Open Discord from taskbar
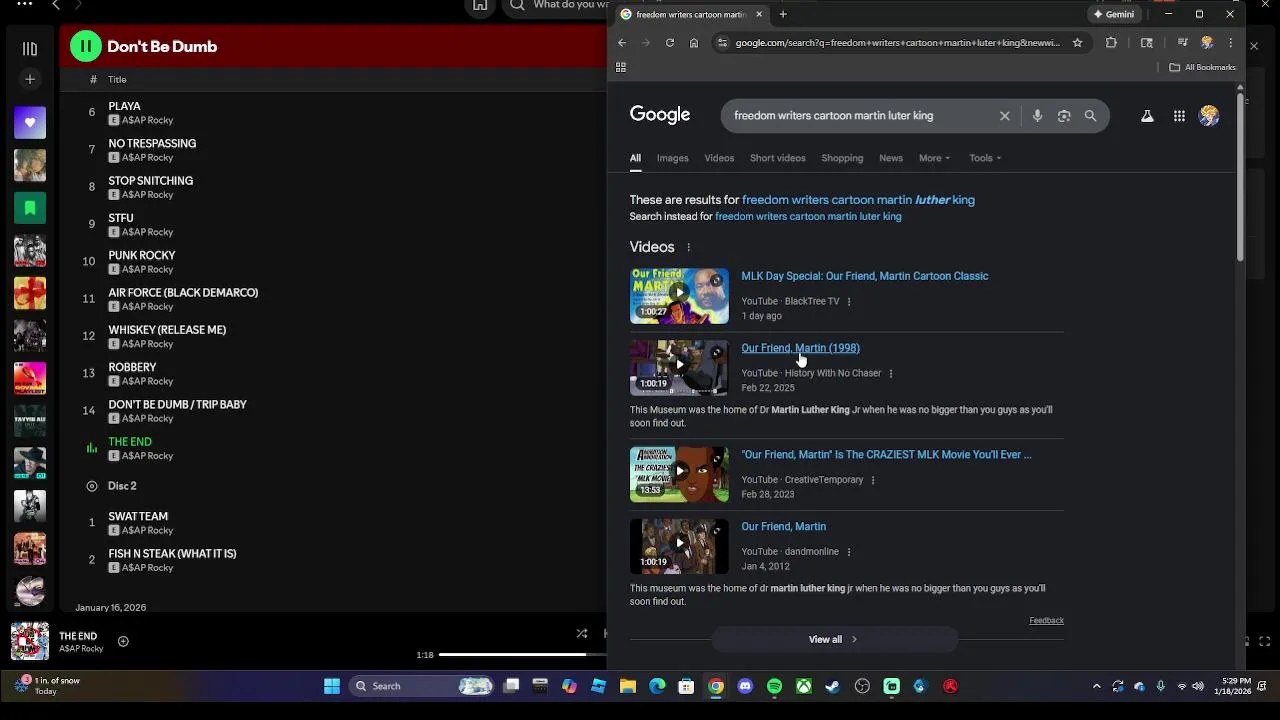Viewport: 1280px width, 720px height. [x=745, y=686]
